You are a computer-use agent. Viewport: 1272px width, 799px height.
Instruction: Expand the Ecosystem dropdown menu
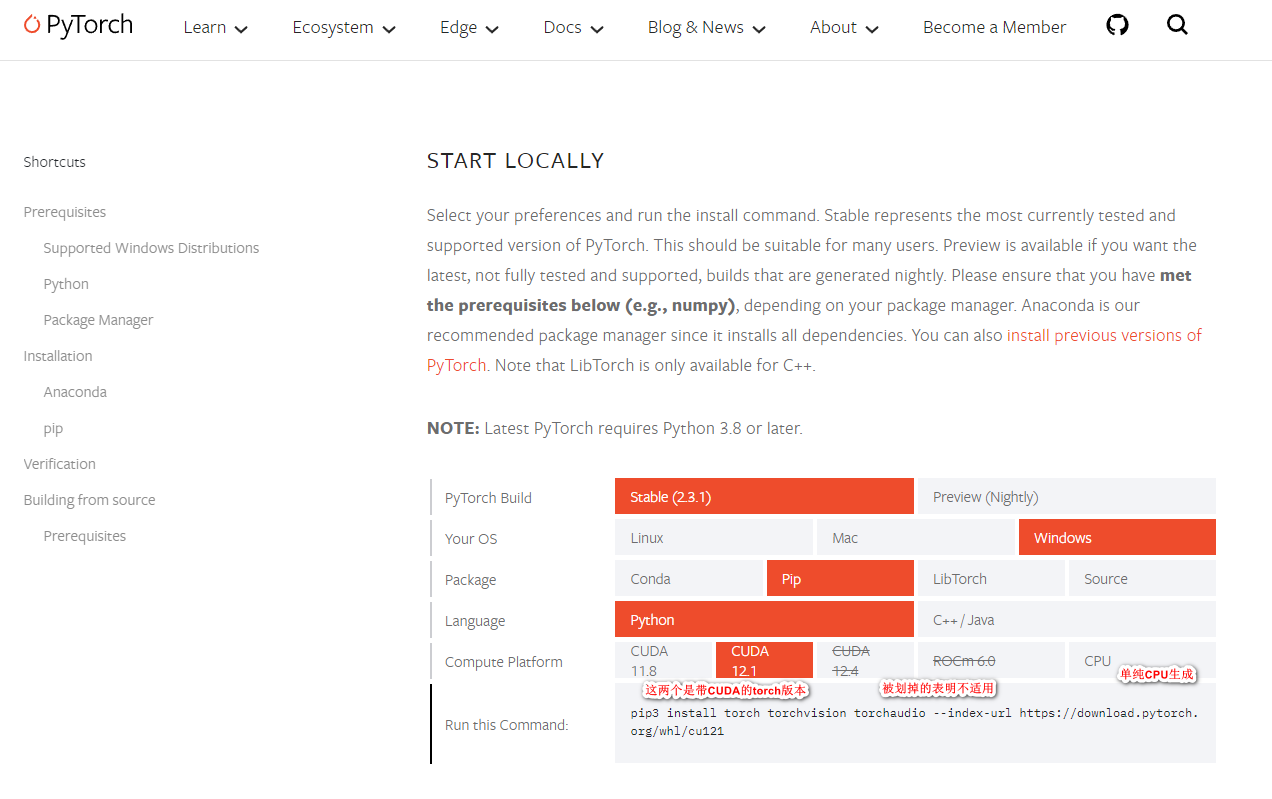344,28
